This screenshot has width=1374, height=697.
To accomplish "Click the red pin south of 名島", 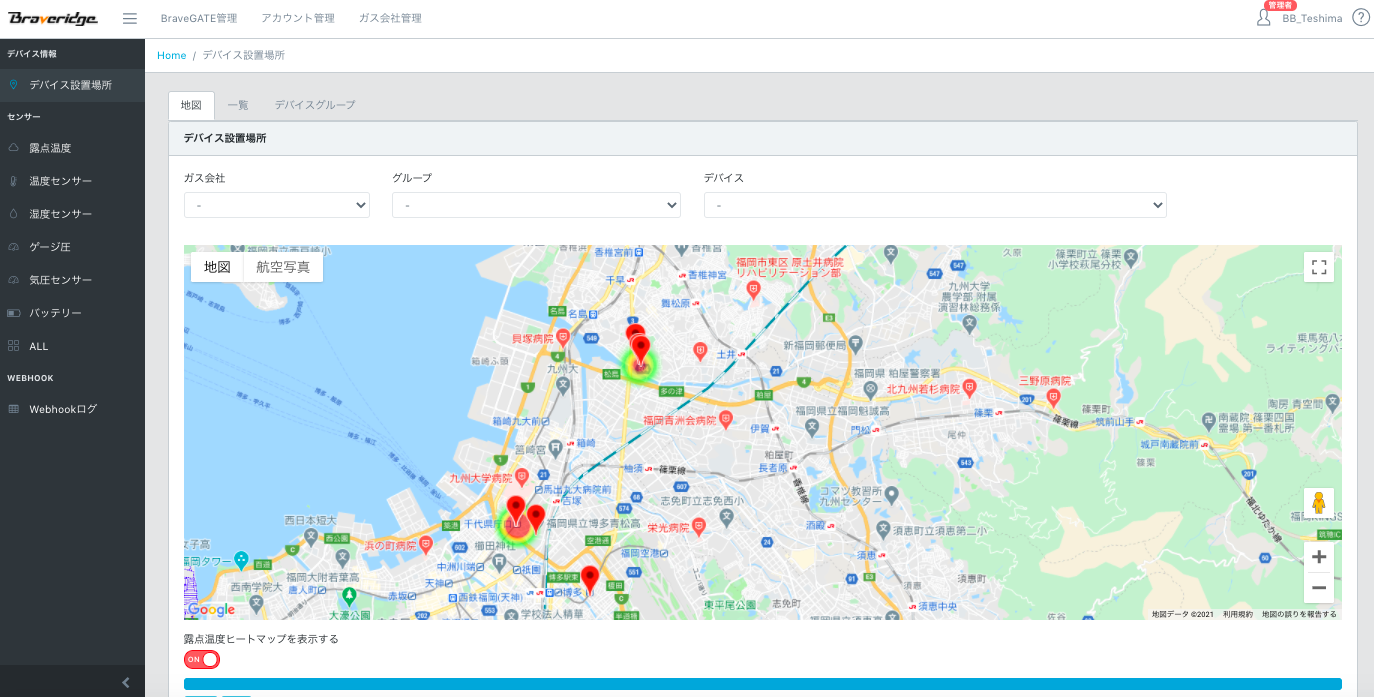I will 641,350.
